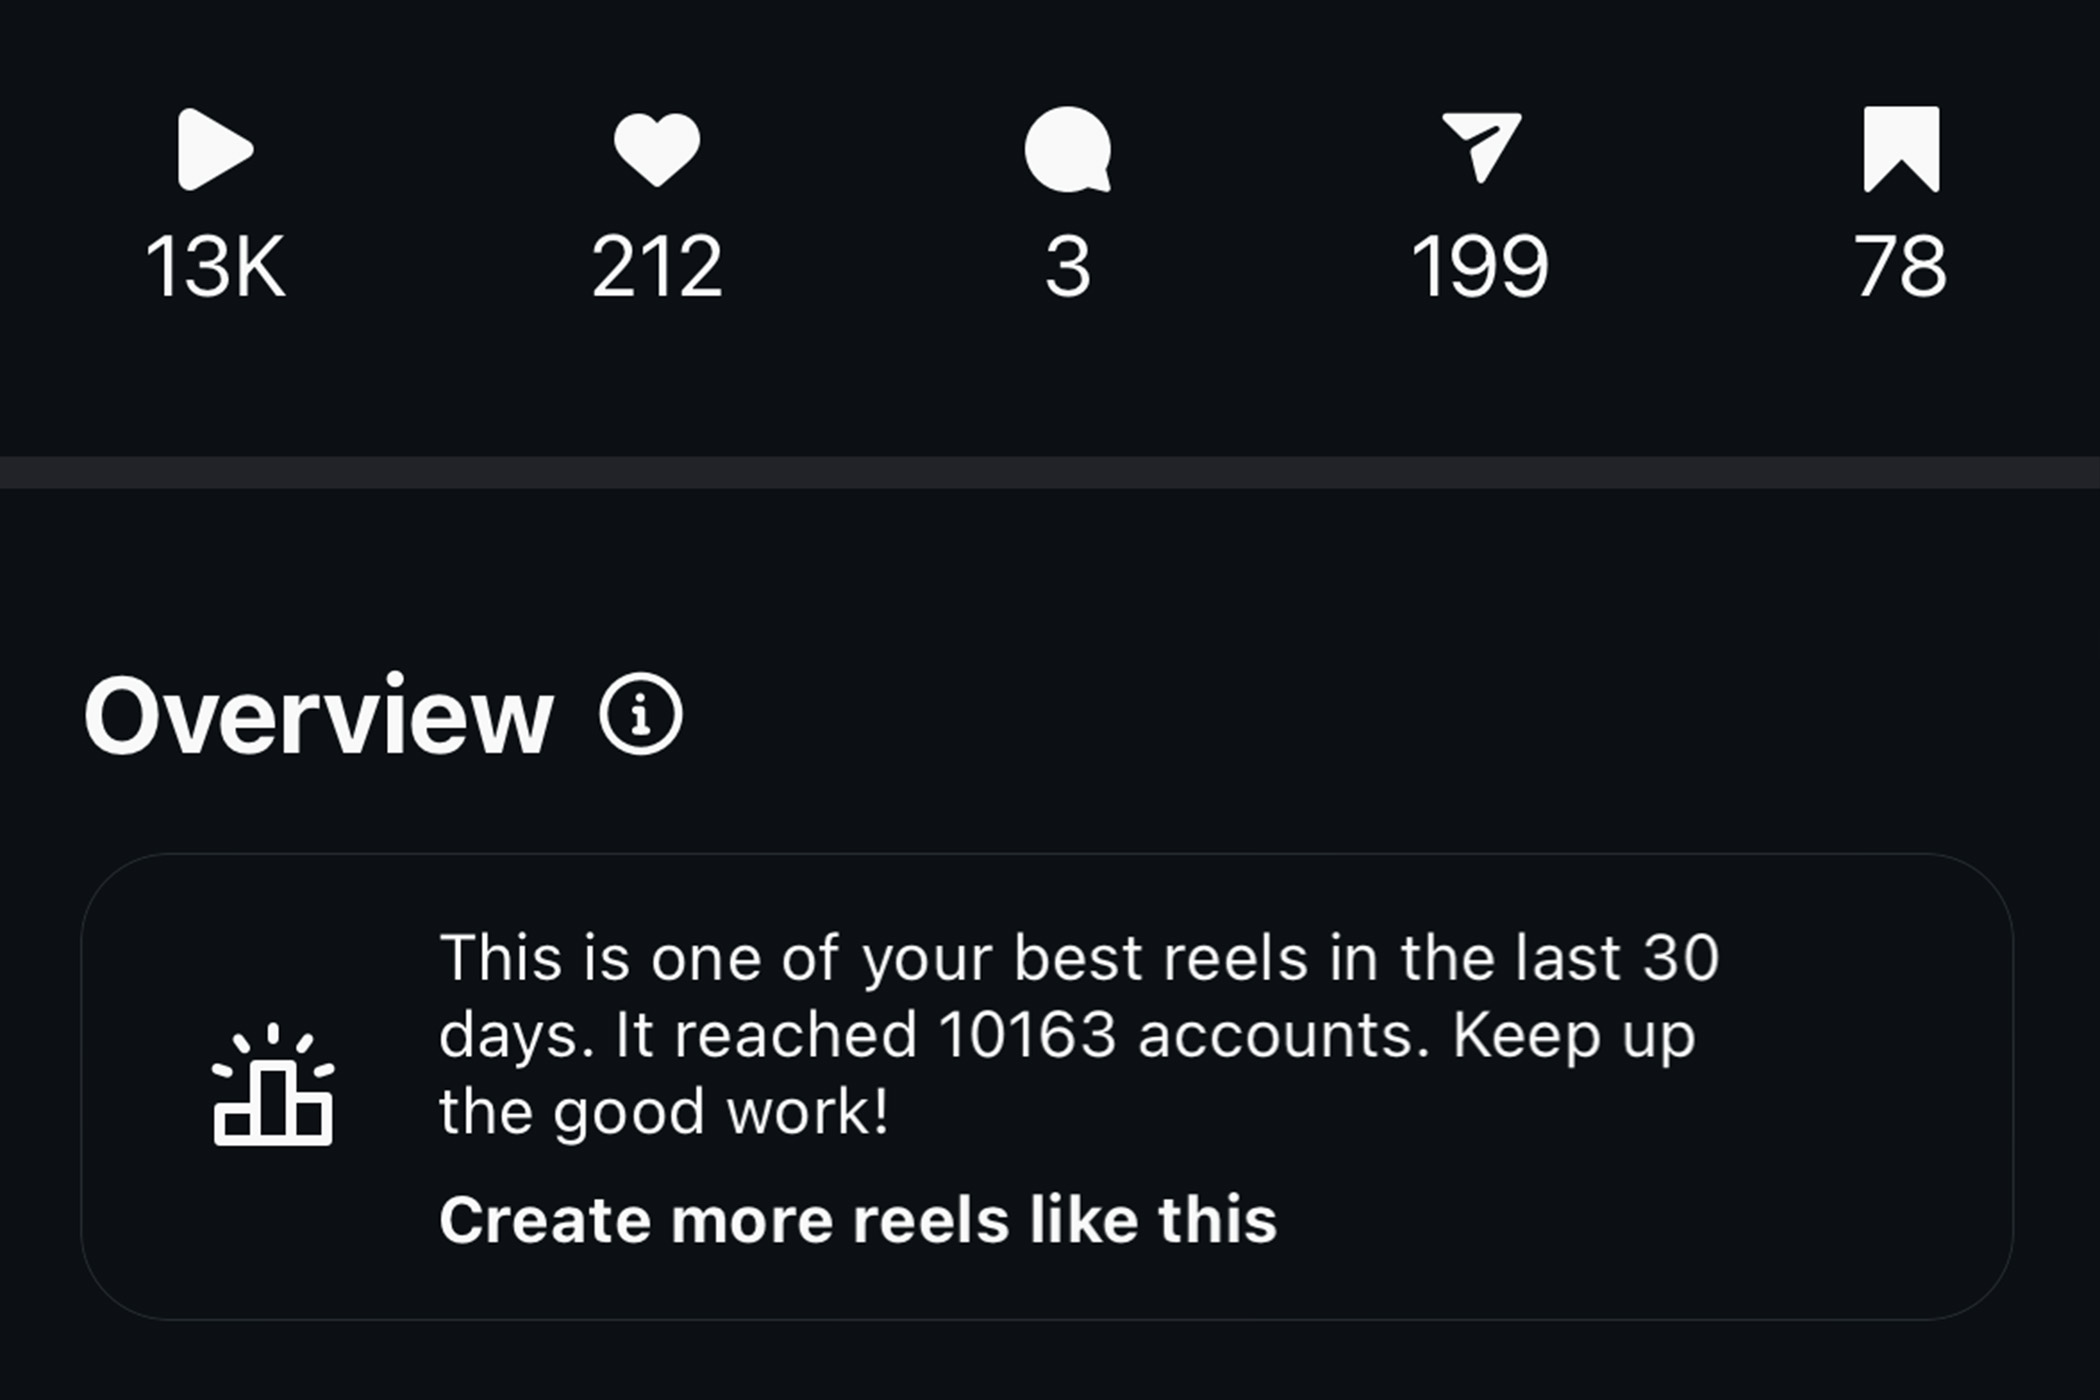Open the Overview info icon

pos(641,714)
